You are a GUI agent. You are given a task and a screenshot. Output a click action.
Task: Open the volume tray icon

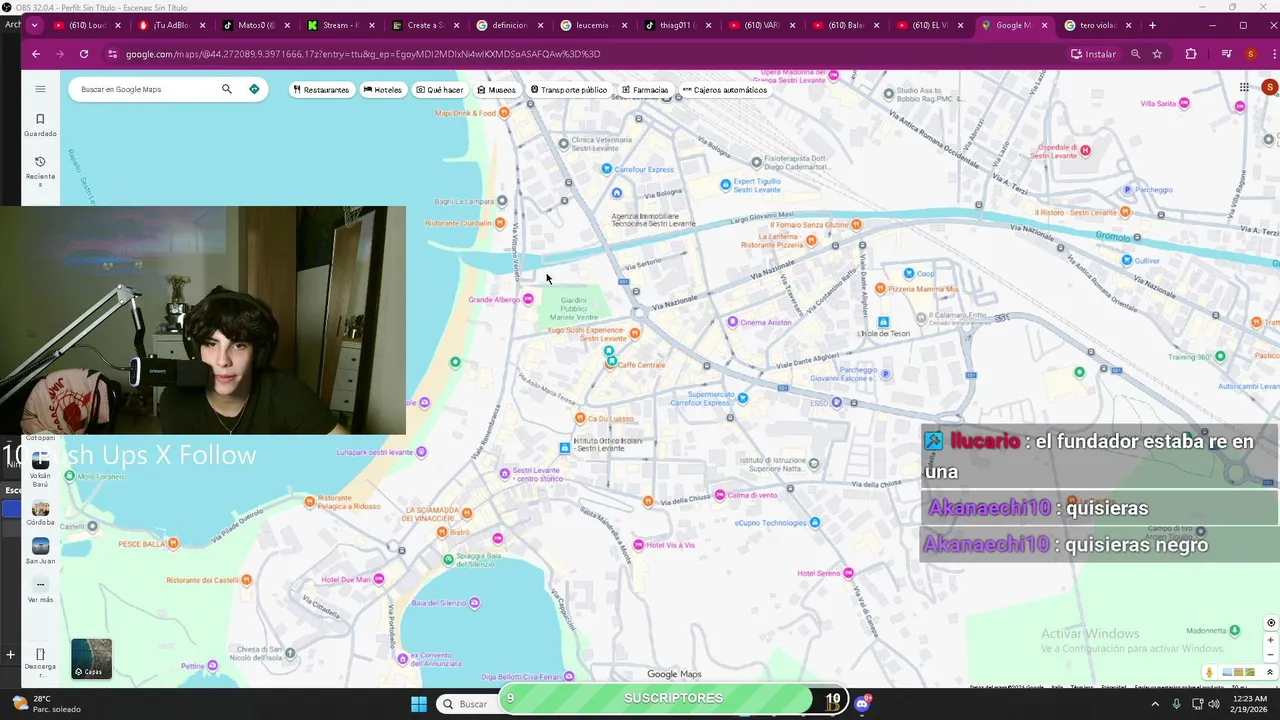pyautogui.click(x=1213, y=704)
